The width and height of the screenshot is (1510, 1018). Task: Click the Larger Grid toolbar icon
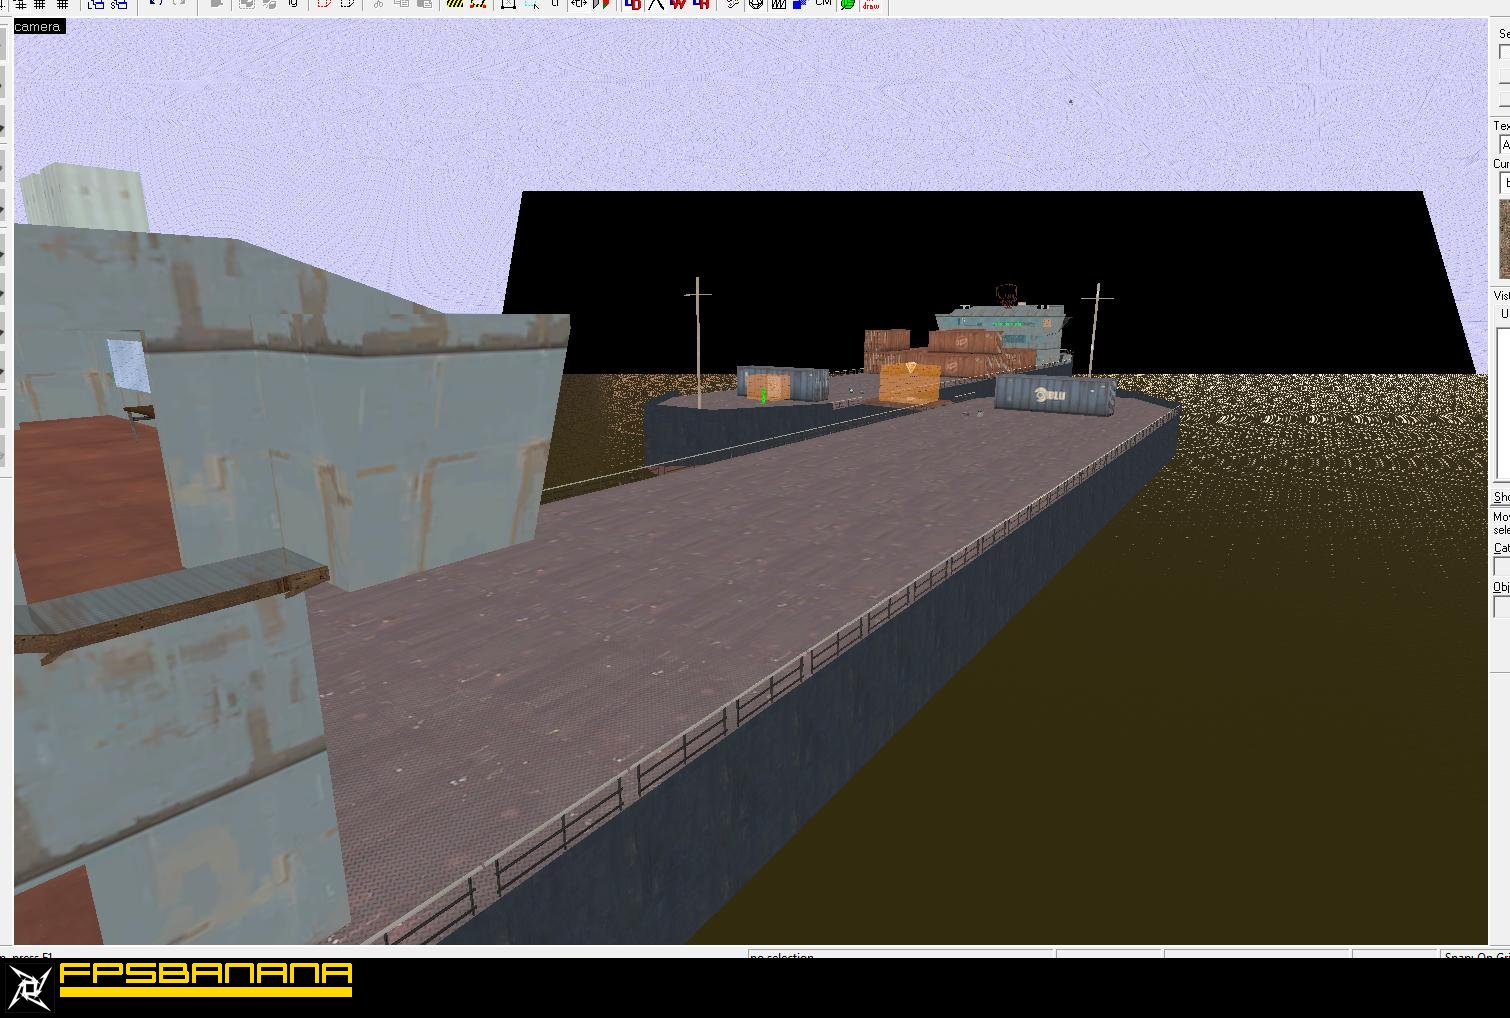pos(60,5)
